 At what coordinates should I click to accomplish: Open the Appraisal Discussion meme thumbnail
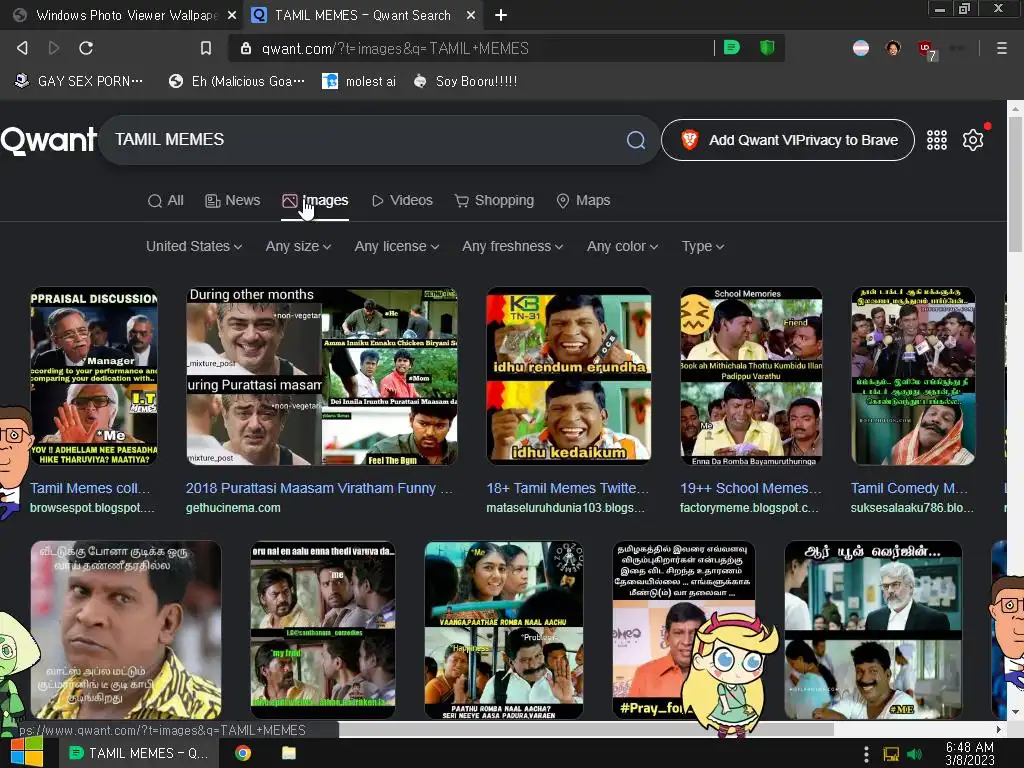pos(93,376)
